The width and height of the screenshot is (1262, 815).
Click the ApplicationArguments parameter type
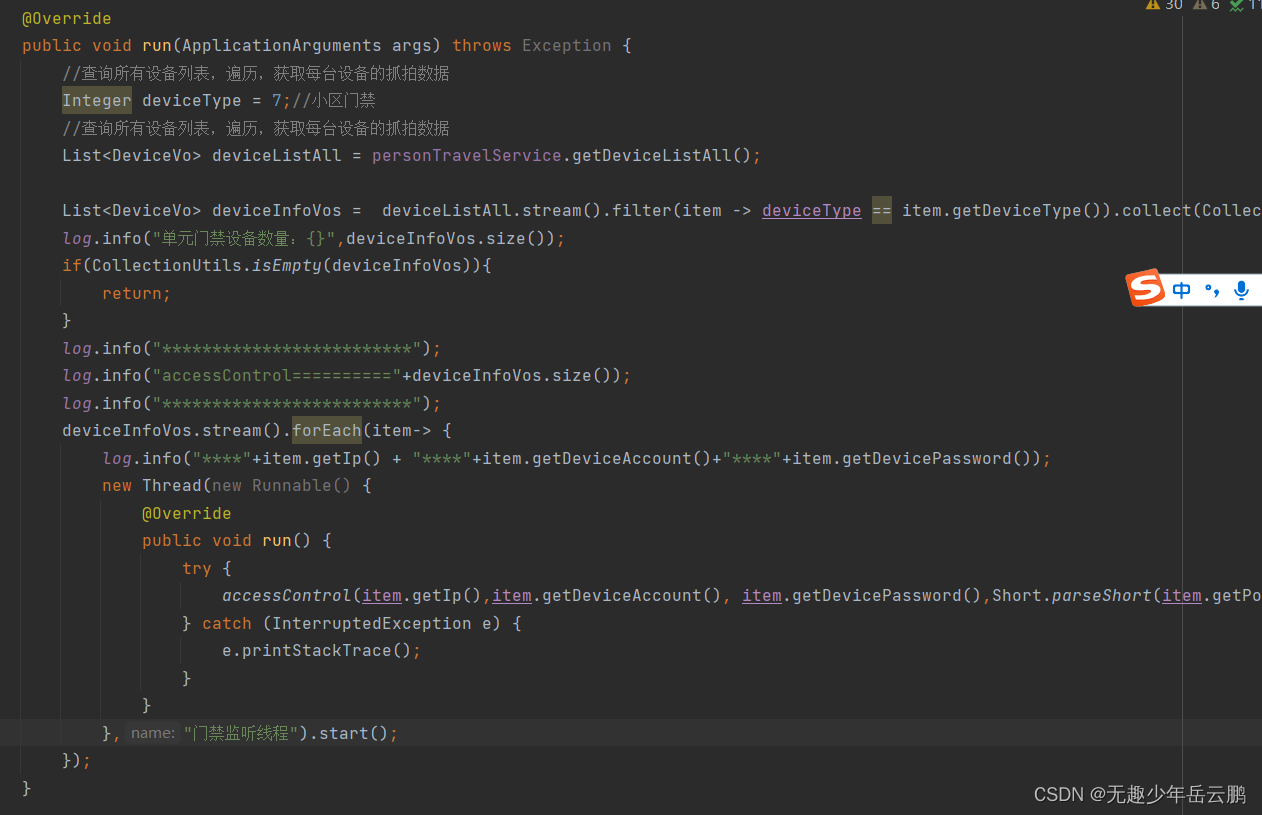point(282,45)
